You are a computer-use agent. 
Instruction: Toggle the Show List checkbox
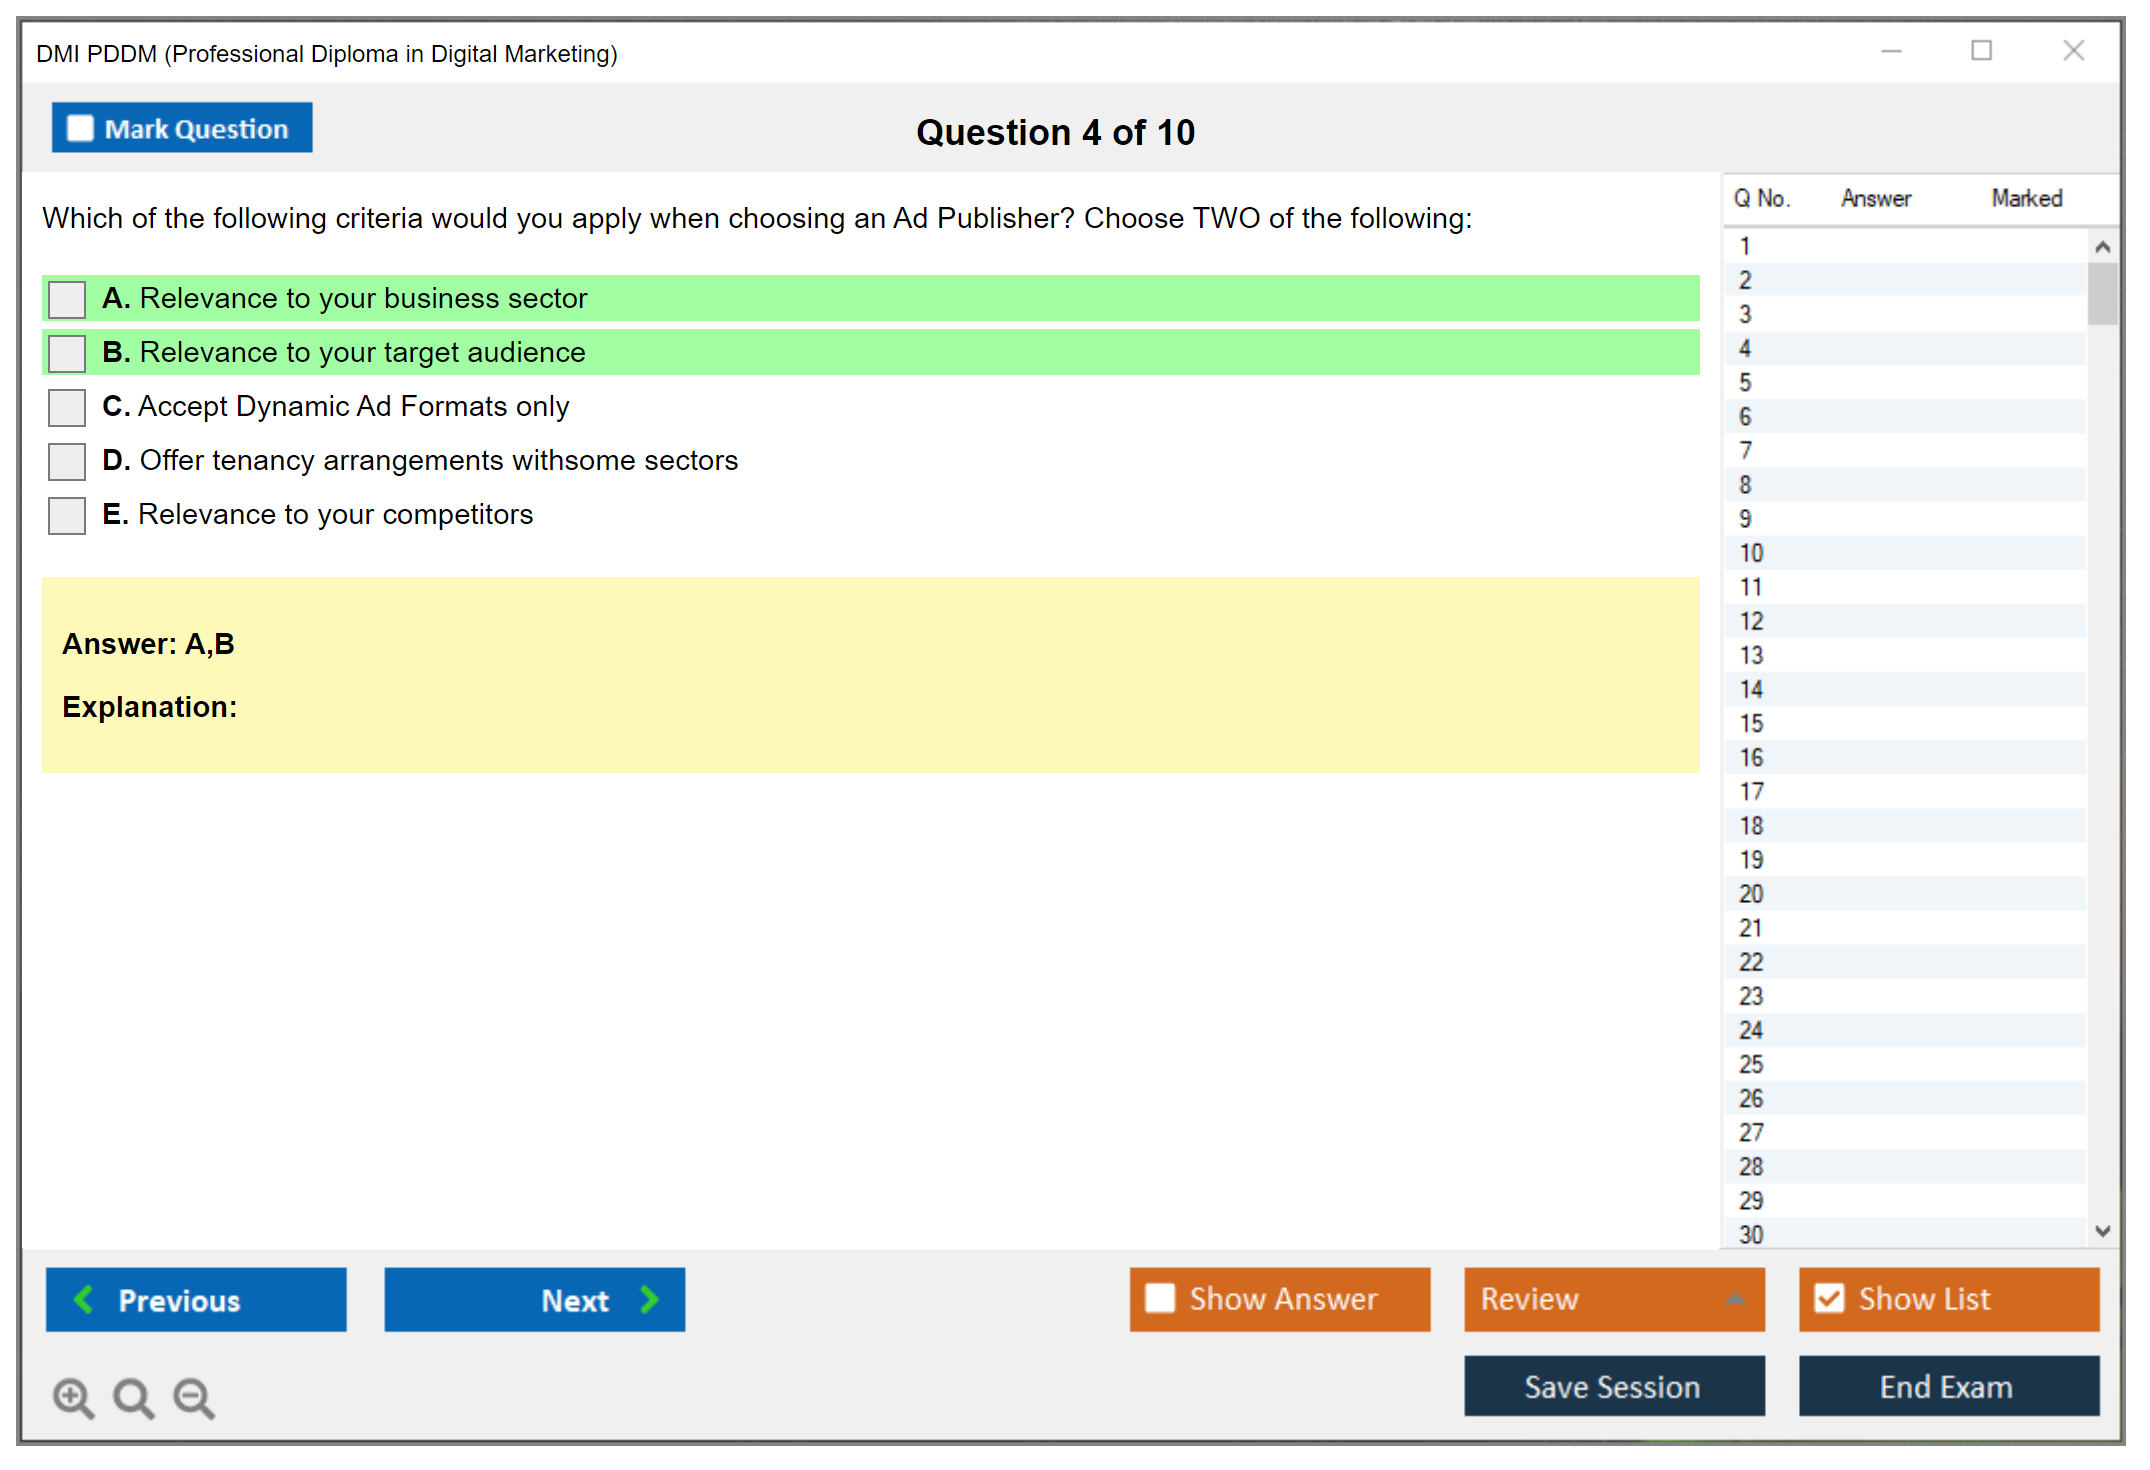(1829, 1298)
